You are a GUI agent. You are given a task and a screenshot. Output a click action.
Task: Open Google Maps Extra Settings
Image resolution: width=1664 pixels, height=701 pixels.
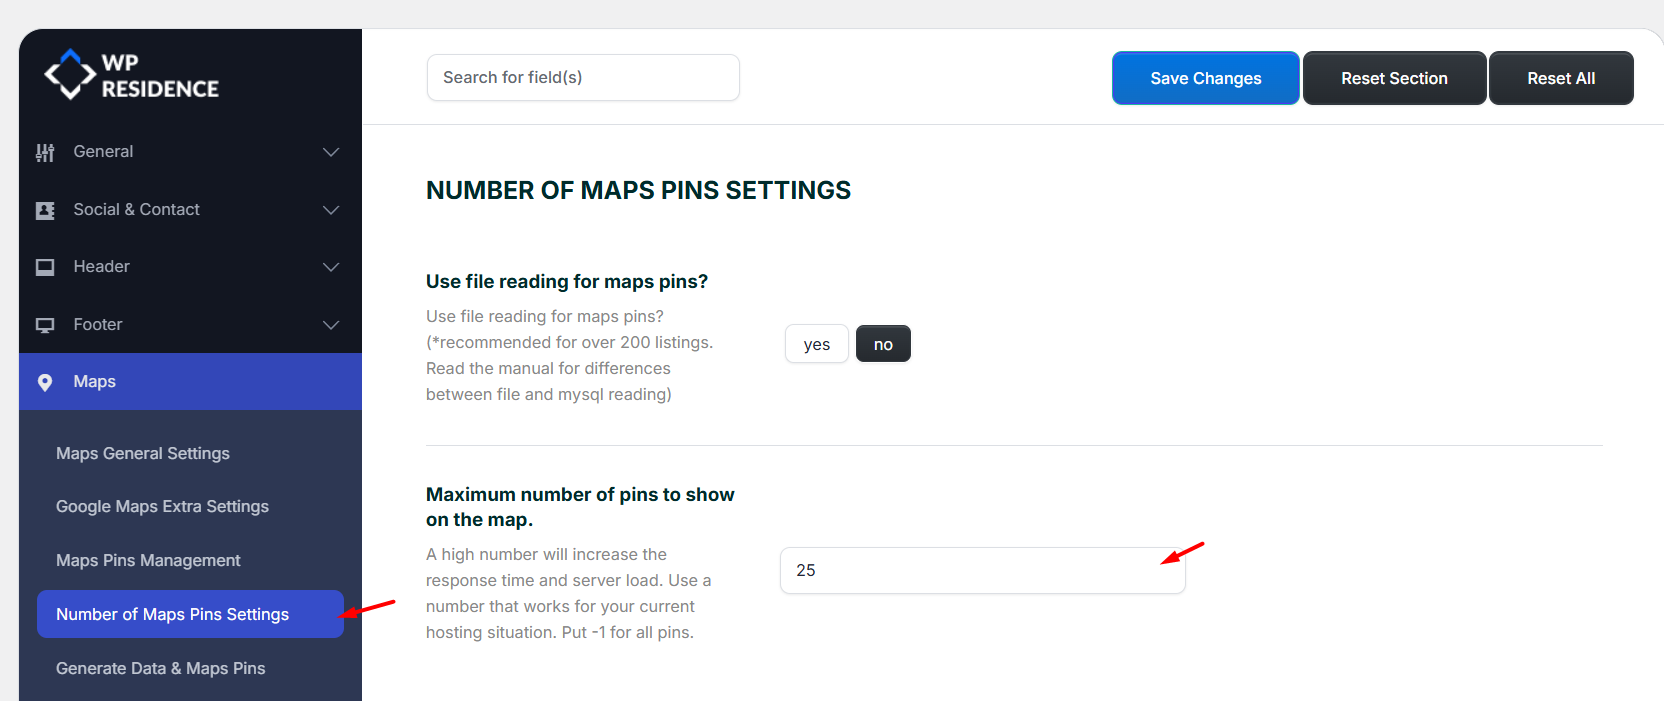tap(162, 506)
